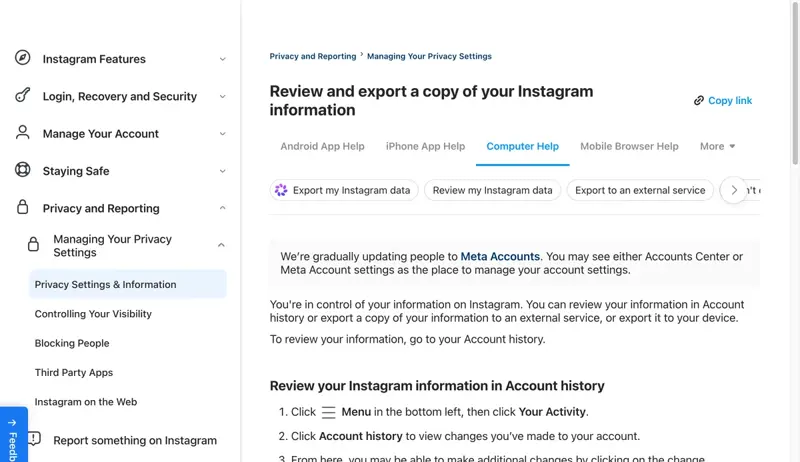Image resolution: width=800 pixels, height=462 pixels.
Task: Open the More tabs dropdown
Action: (x=717, y=146)
